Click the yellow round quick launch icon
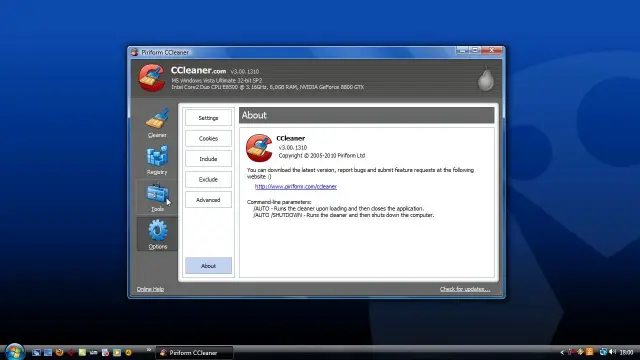This screenshot has height=360, width=640. [x=128, y=352]
